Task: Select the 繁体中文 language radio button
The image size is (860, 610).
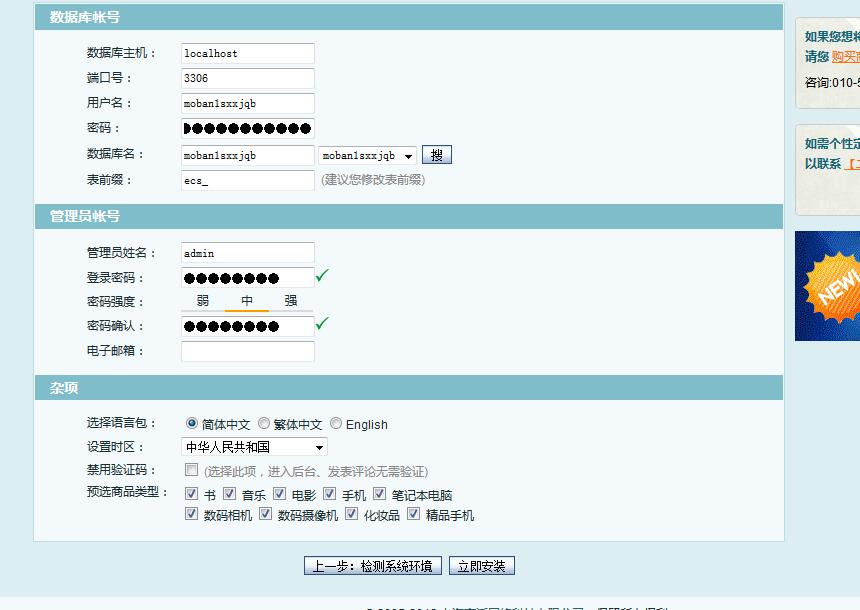Action: click(264, 423)
